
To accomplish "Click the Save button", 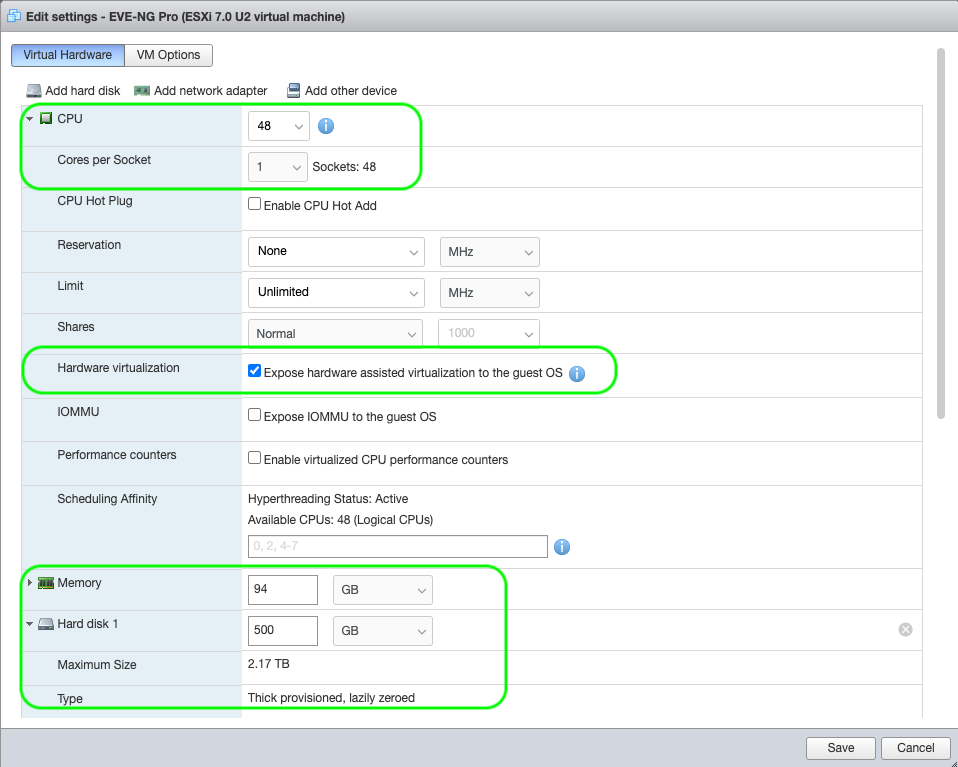I will [841, 748].
